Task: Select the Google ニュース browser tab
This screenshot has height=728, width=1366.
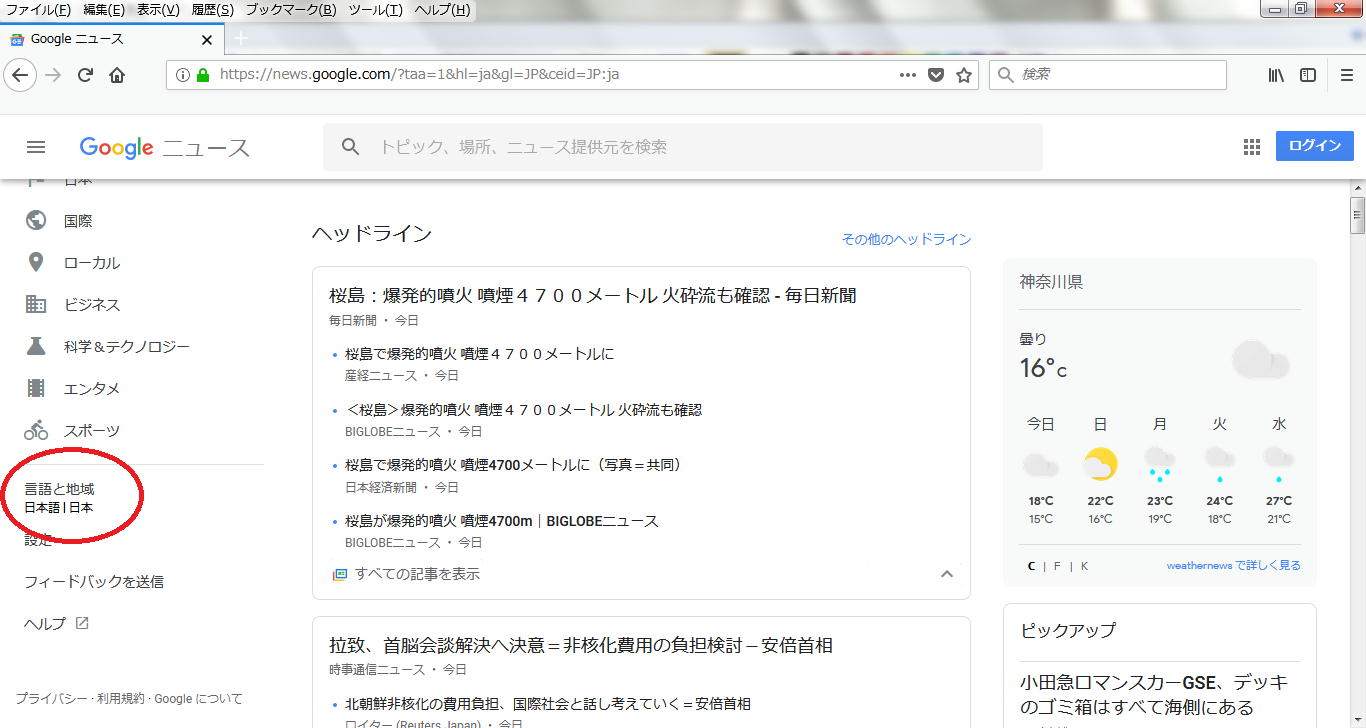Action: click(x=110, y=39)
